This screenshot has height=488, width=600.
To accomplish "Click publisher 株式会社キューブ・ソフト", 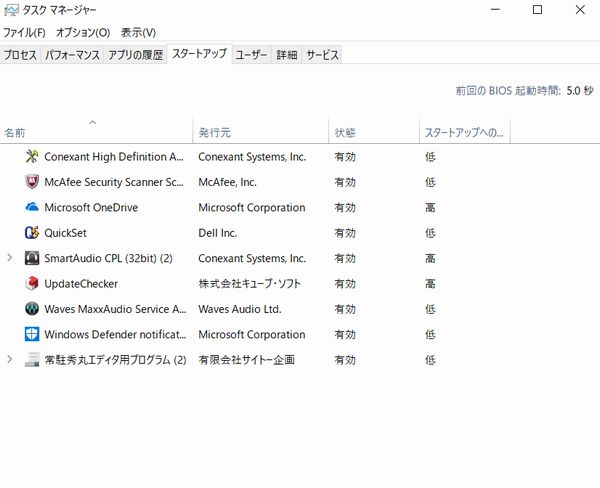I will click(249, 284).
